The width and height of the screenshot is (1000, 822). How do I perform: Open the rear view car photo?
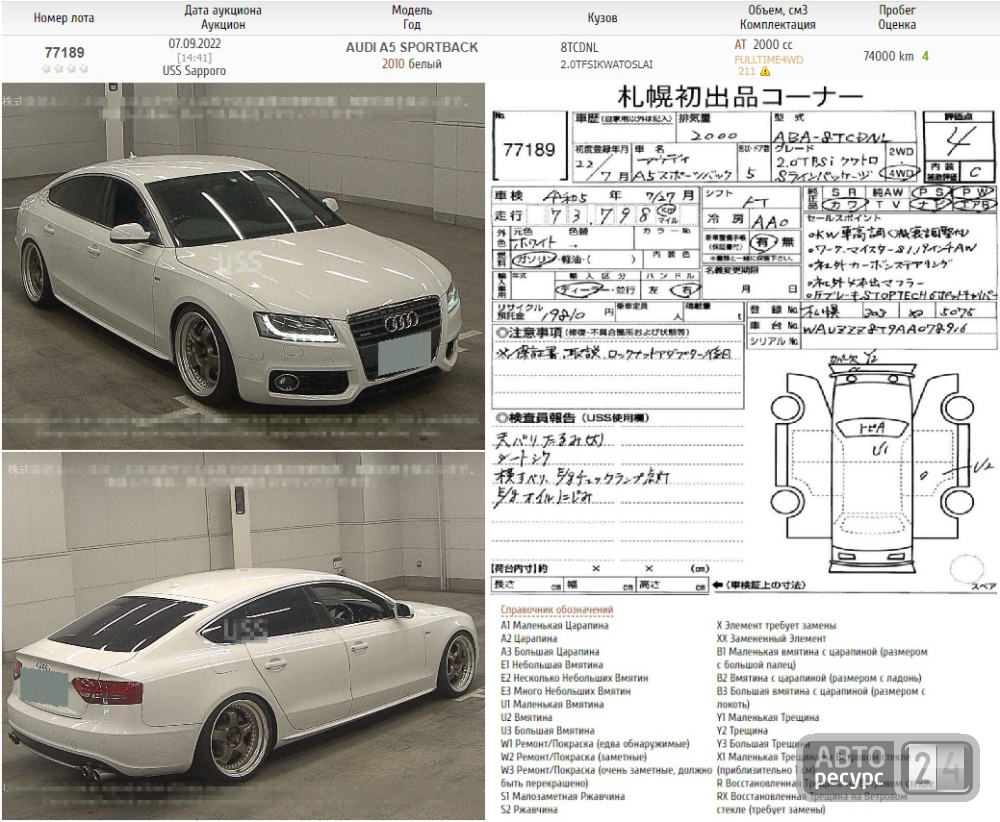[x=243, y=636]
